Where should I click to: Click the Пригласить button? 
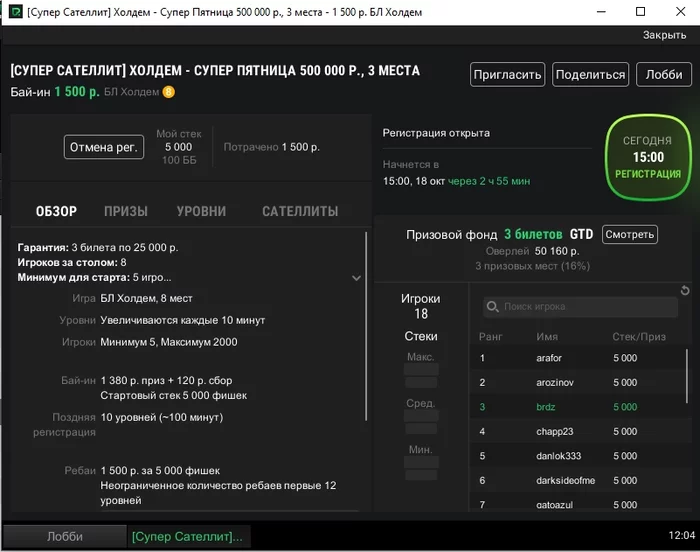[x=507, y=75]
